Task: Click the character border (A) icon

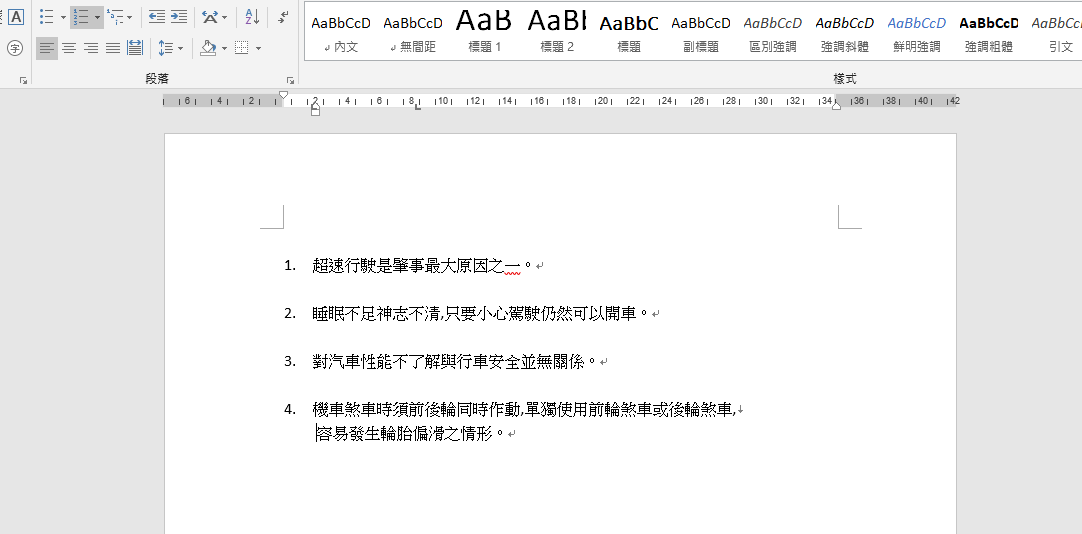Action: [x=15, y=17]
